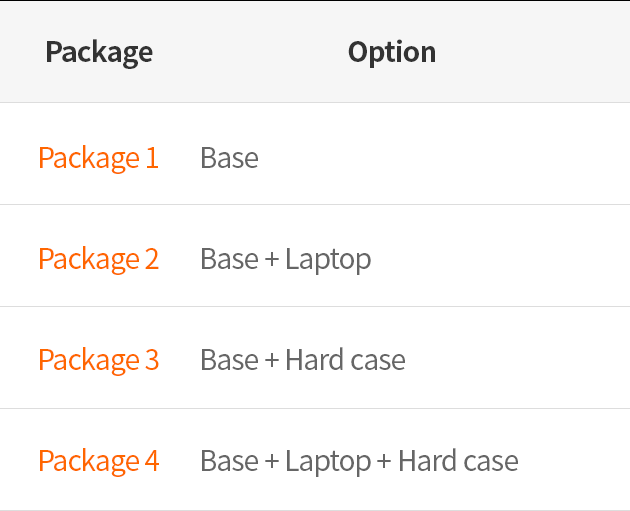Click the Package column header
The height and width of the screenshot is (511, 630).
pyautogui.click(x=99, y=53)
